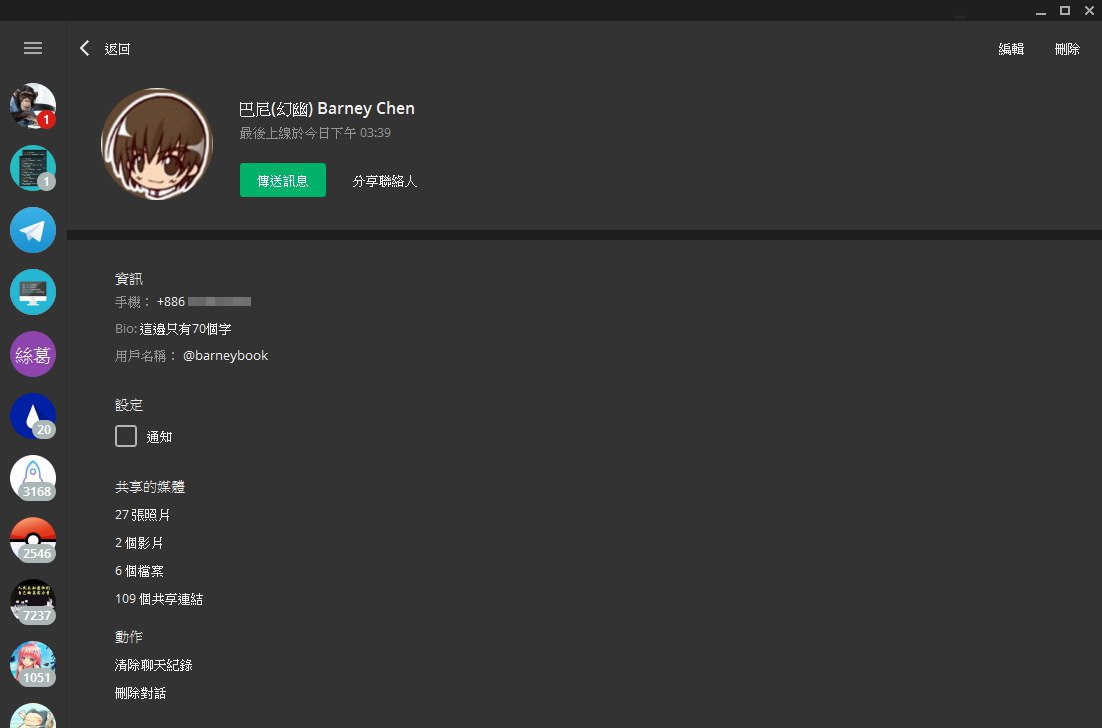Open the blue chat with 20 unread
This screenshot has height=728, width=1102.
tap(33, 416)
